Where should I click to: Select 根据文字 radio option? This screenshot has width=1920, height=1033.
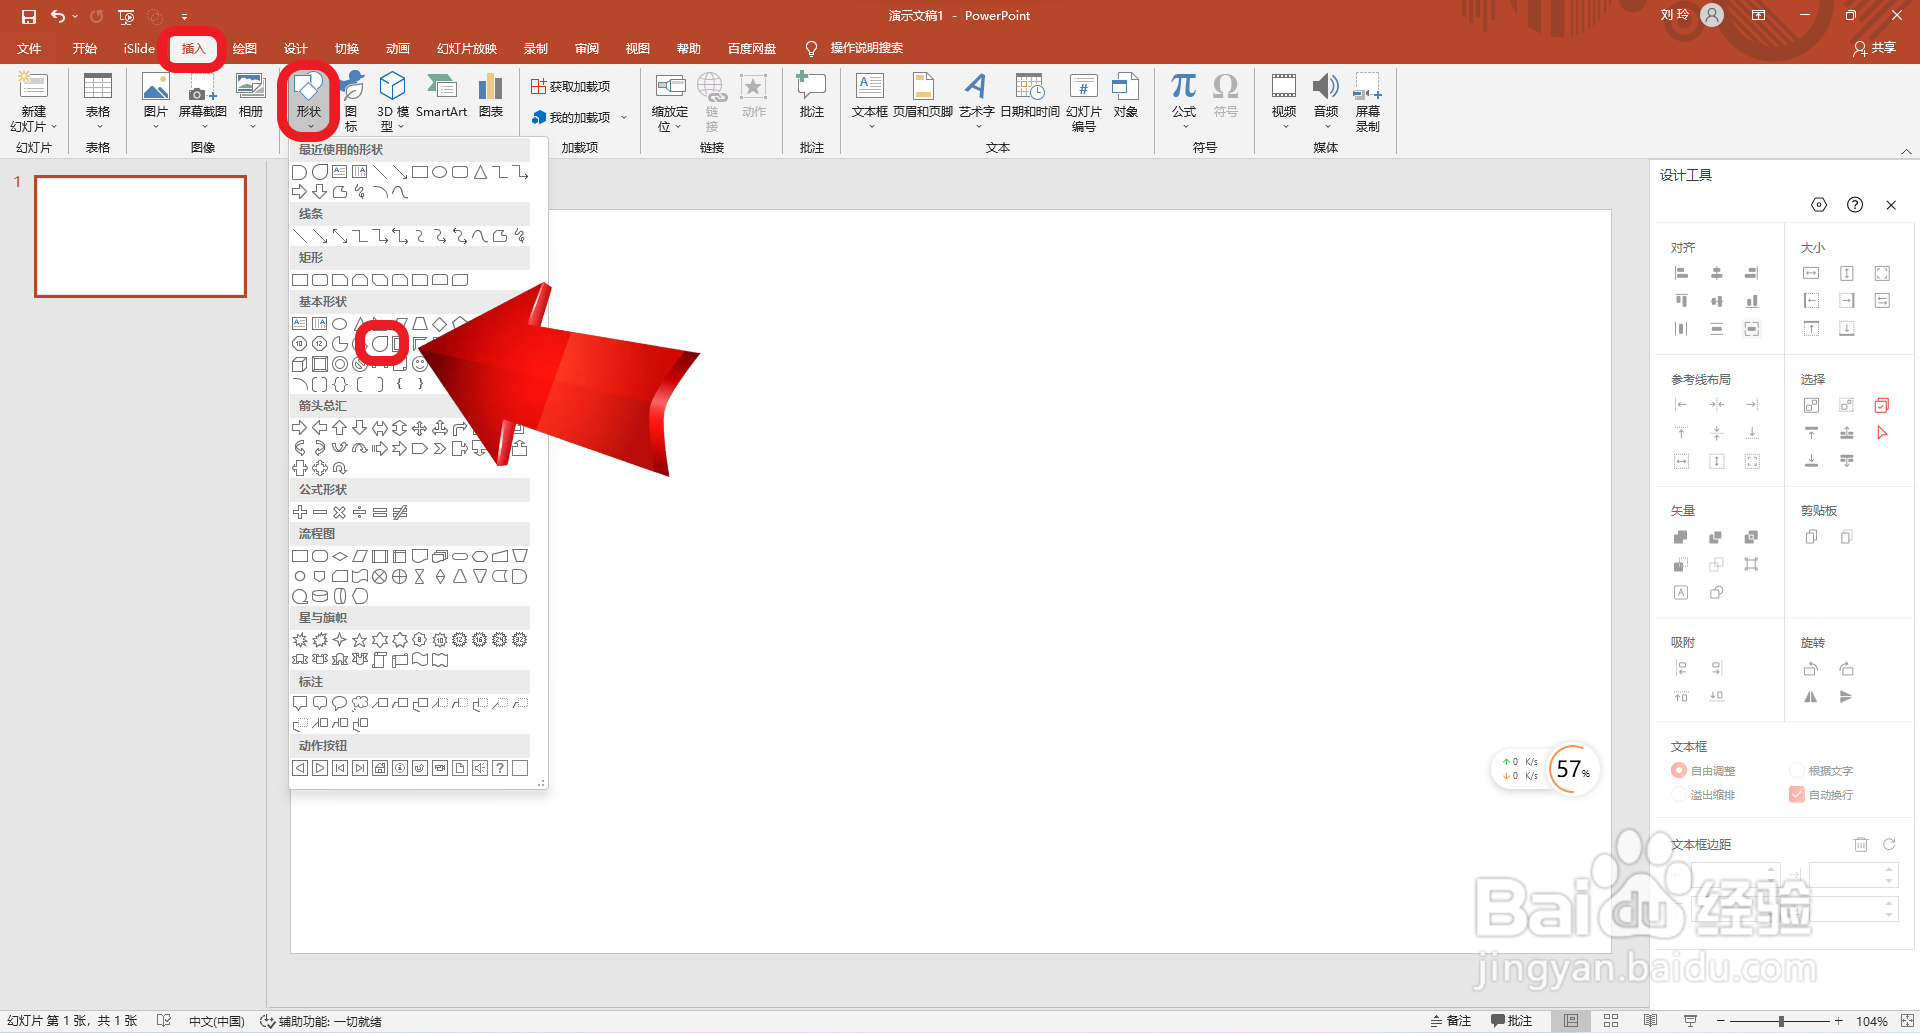1797,770
